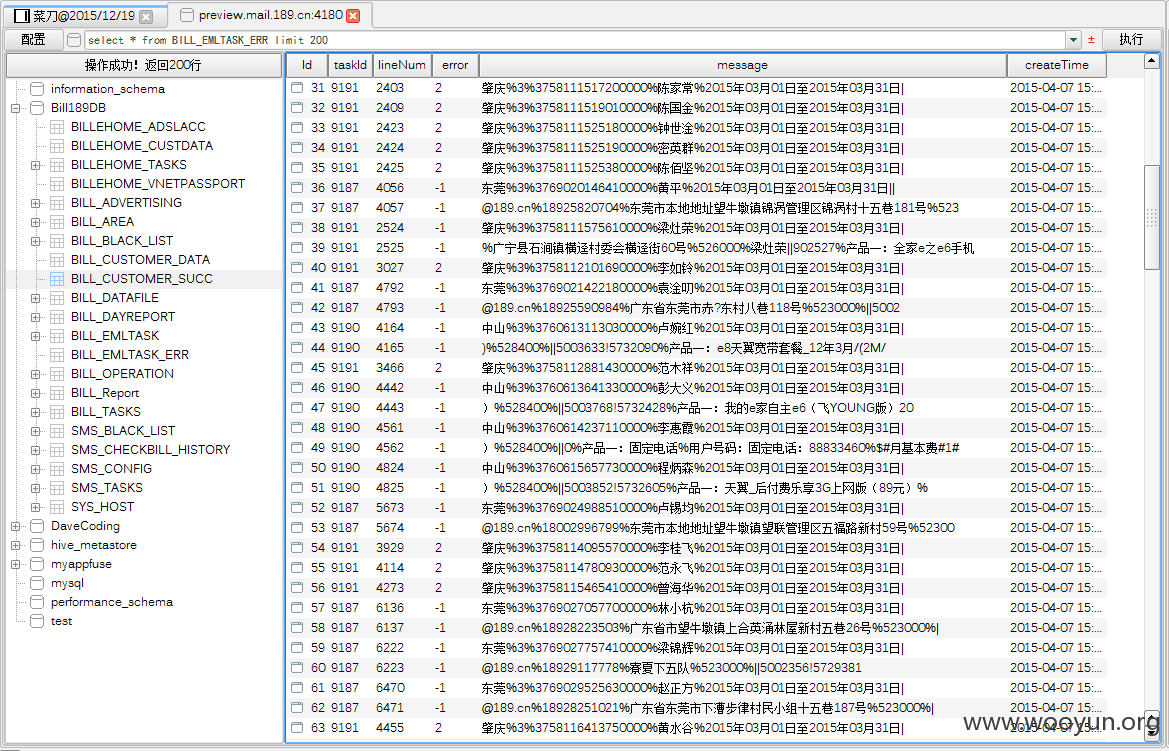Click the message column header
Viewport: 1169px width, 751px height.
pos(742,65)
